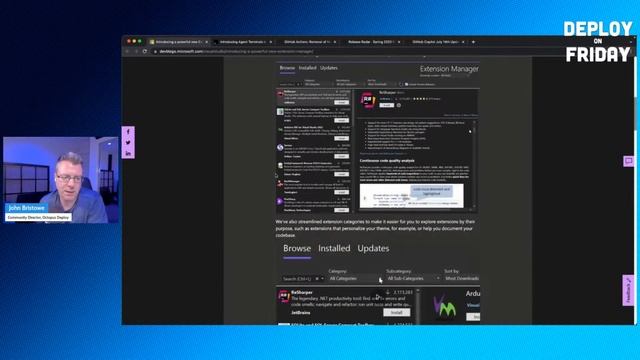Image resolution: width=640 pixels, height=360 pixels.
Task: Click the star rating in ReSharper detail pane
Action: pyautogui.click(x=420, y=99)
